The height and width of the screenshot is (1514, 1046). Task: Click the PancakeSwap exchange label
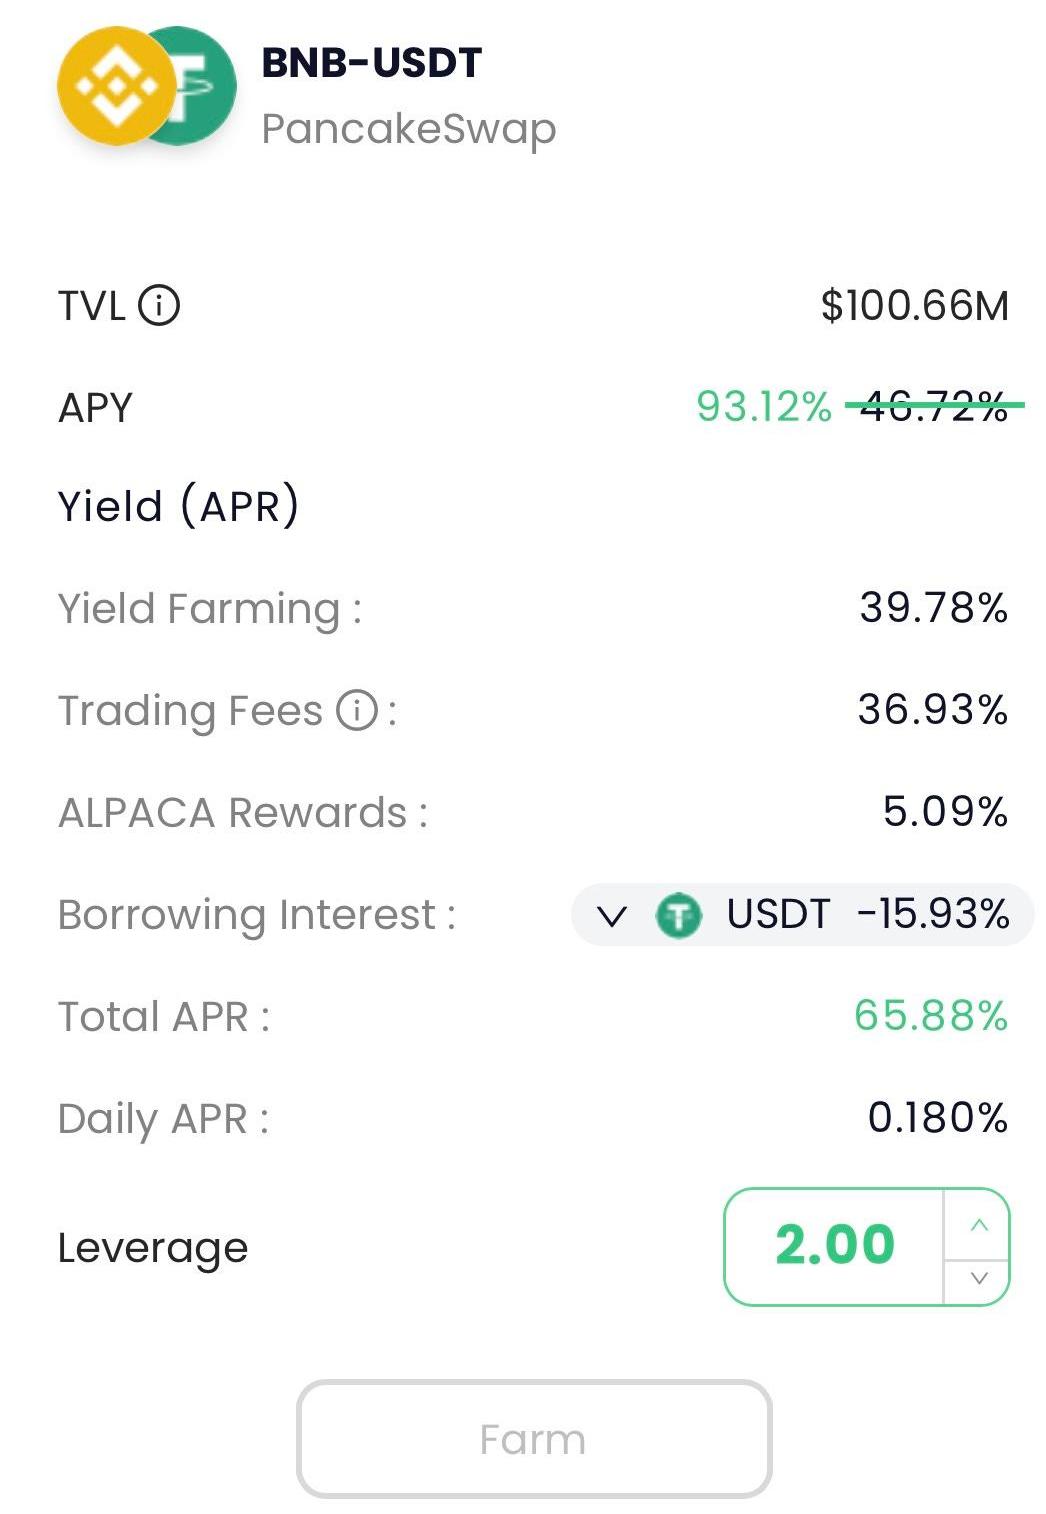click(x=408, y=129)
